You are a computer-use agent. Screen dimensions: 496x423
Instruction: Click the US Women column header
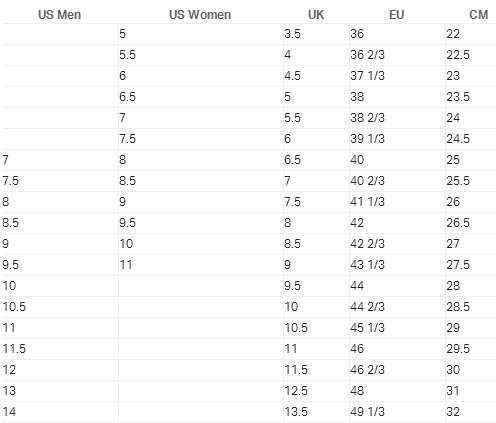pos(200,15)
